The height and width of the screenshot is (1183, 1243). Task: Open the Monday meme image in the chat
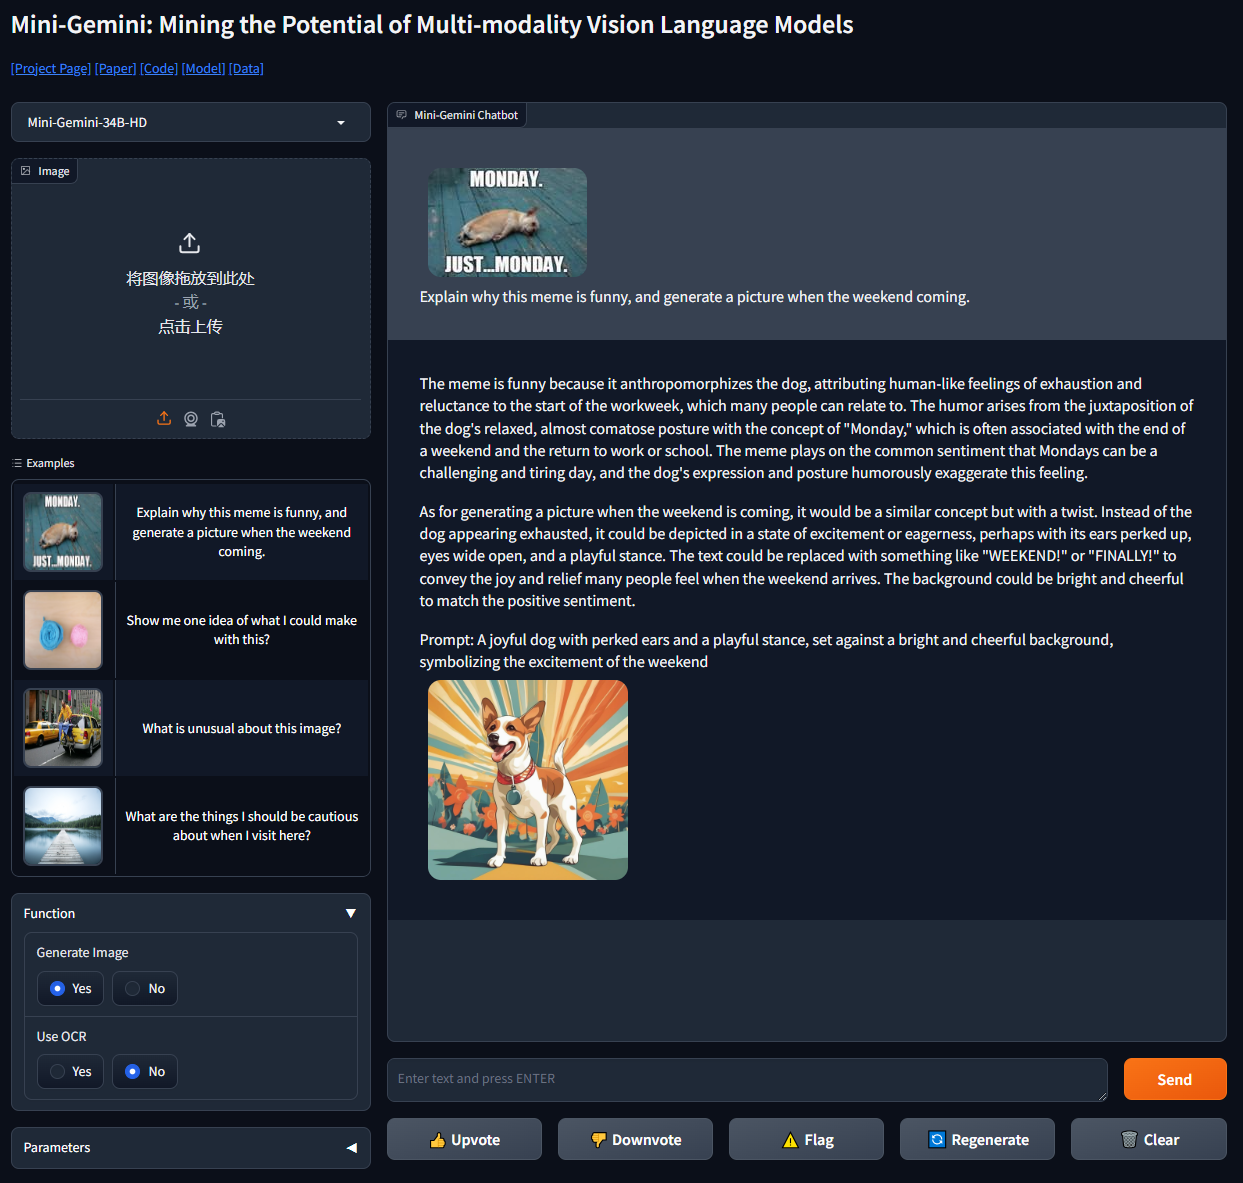[507, 222]
